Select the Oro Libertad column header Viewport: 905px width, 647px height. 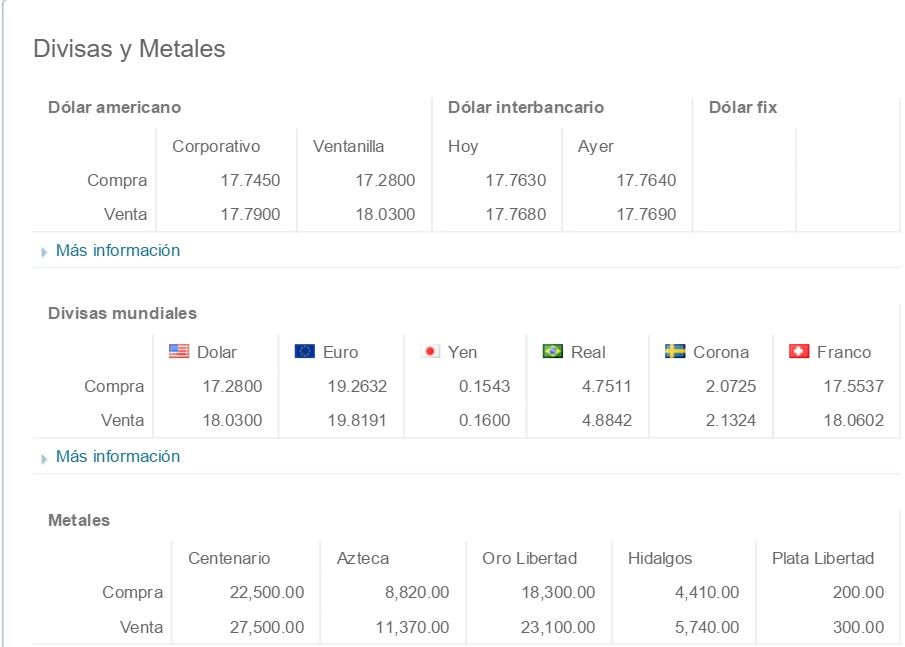coord(530,558)
